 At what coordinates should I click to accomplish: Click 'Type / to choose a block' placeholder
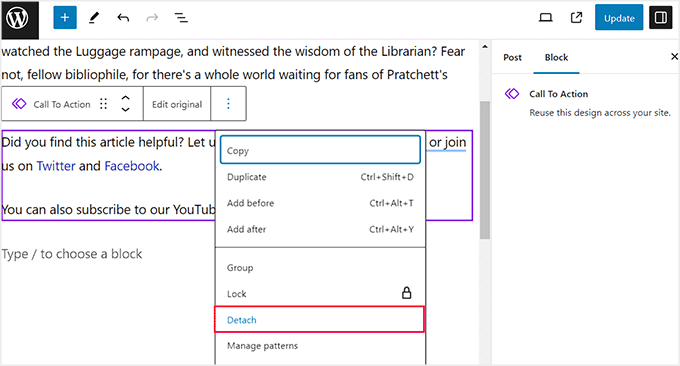[x=72, y=254]
